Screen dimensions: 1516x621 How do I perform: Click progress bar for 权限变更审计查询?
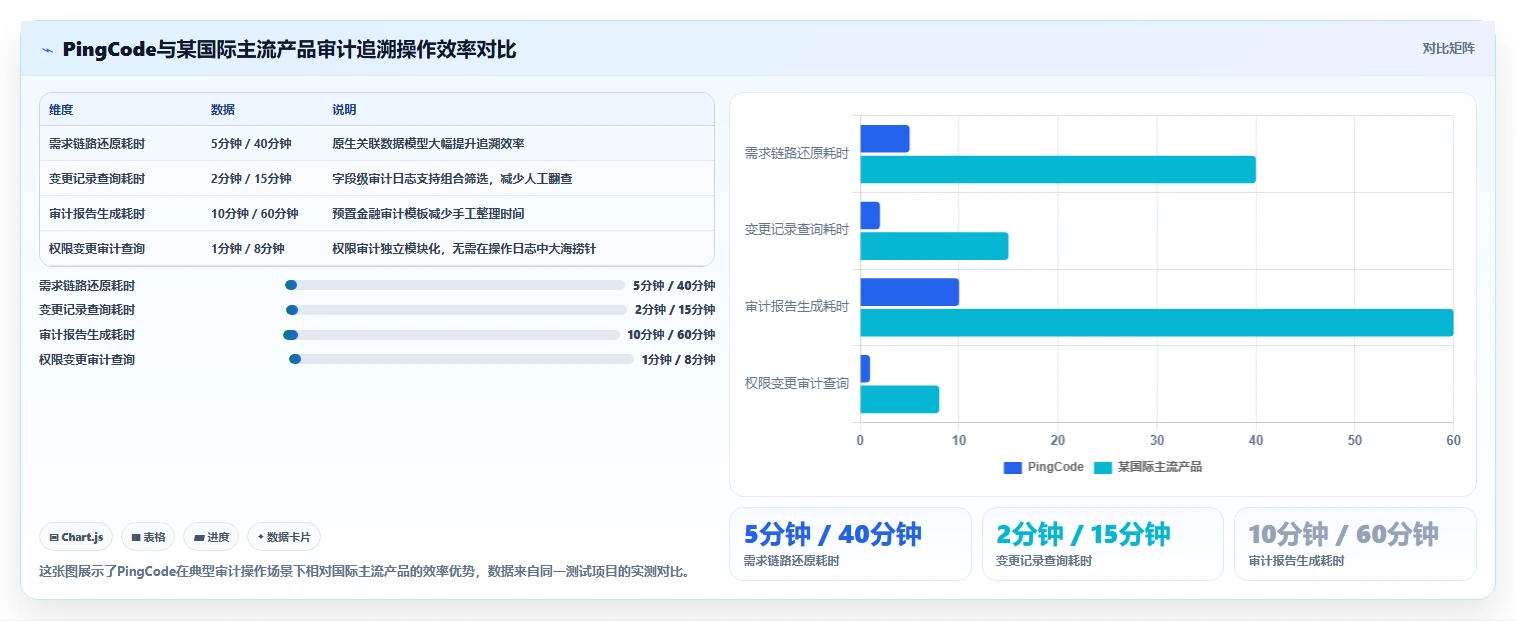(461, 359)
